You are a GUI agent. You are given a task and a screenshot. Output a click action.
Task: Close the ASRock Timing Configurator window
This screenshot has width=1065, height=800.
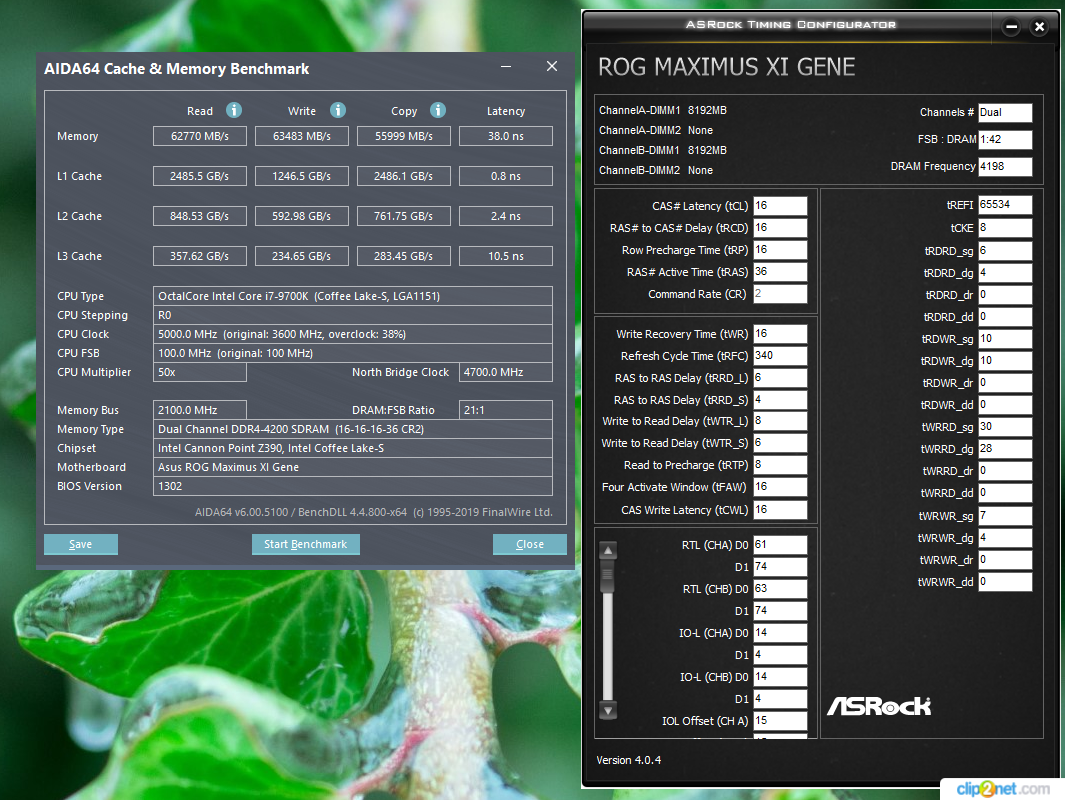1039,27
